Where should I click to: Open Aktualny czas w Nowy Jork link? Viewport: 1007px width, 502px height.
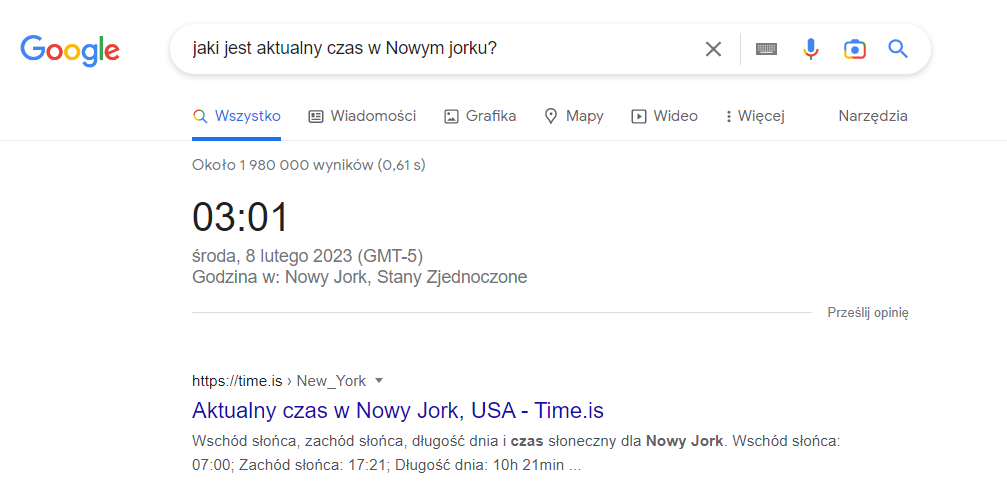[397, 410]
